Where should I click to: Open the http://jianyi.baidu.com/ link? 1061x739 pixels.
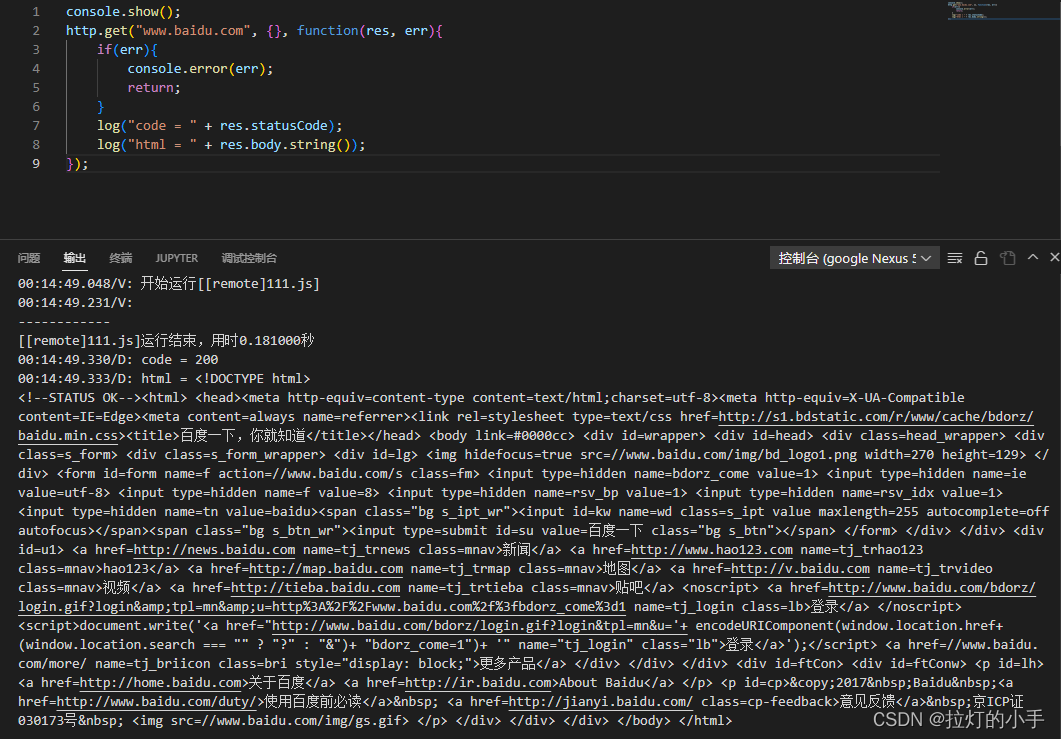[x=601, y=701]
